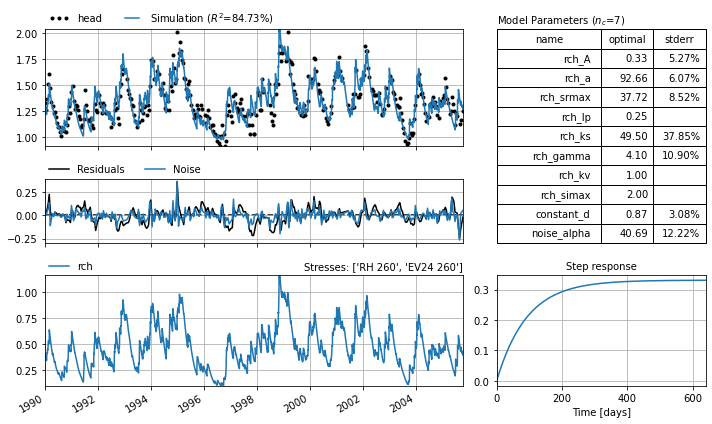Click the 'rch_A' parameter name cell
This screenshot has width=712, height=424.
coord(549,59)
